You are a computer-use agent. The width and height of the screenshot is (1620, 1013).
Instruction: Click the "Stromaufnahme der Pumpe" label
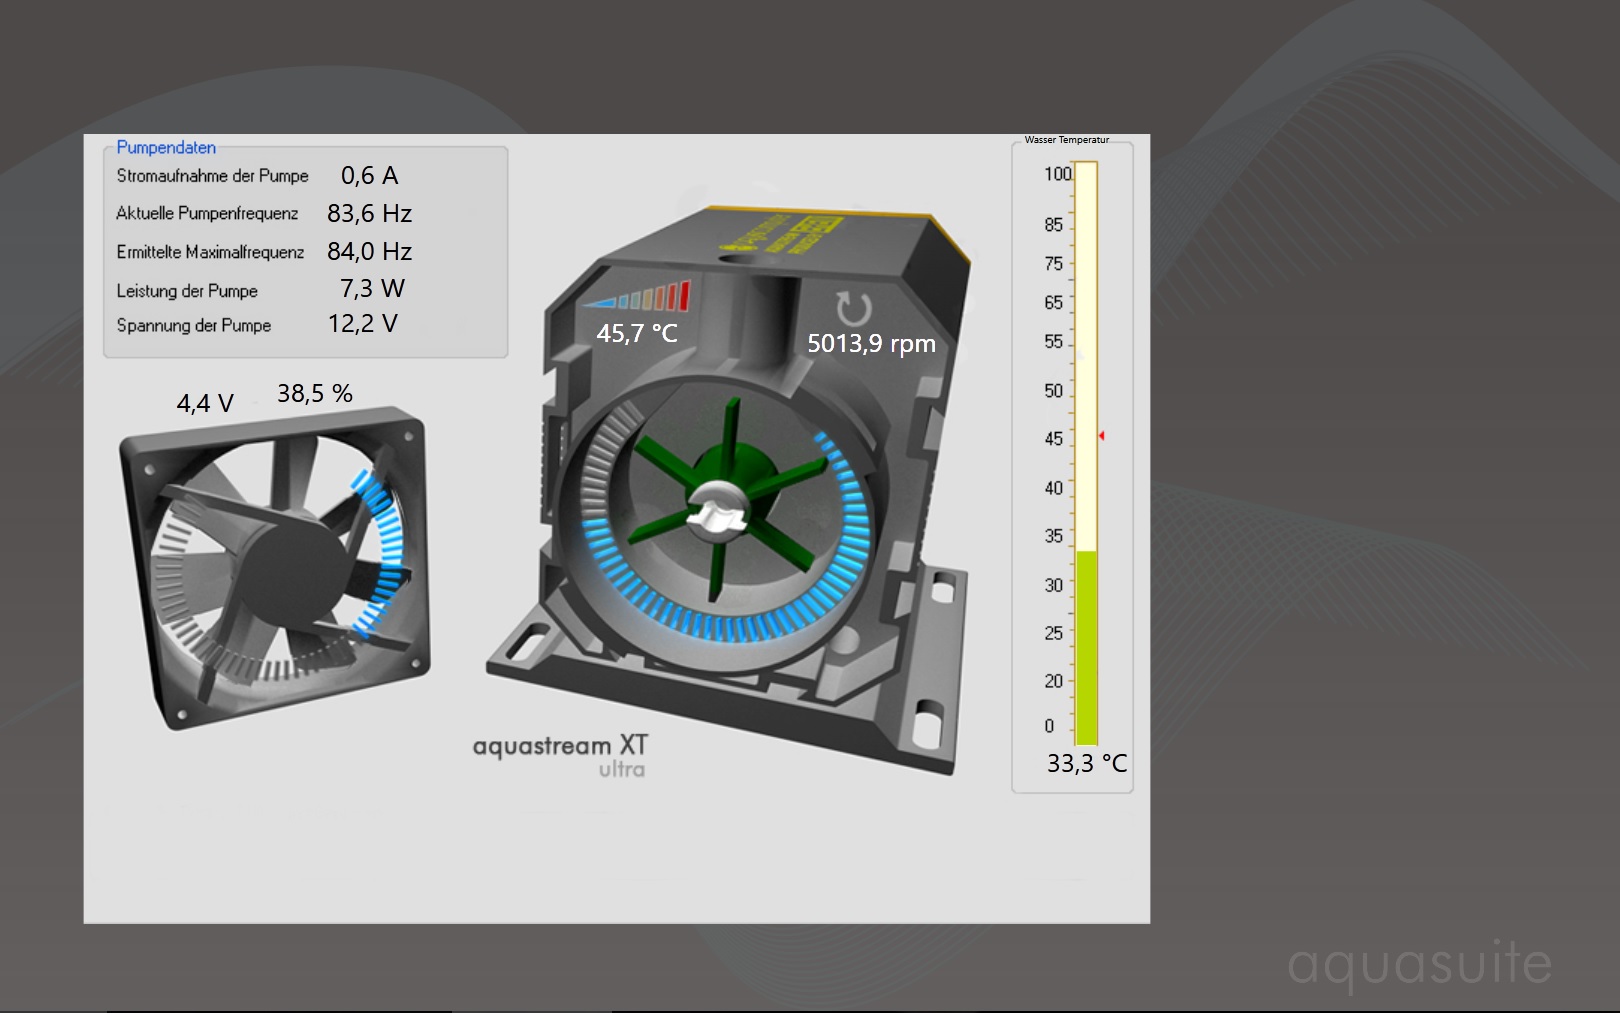tap(212, 176)
